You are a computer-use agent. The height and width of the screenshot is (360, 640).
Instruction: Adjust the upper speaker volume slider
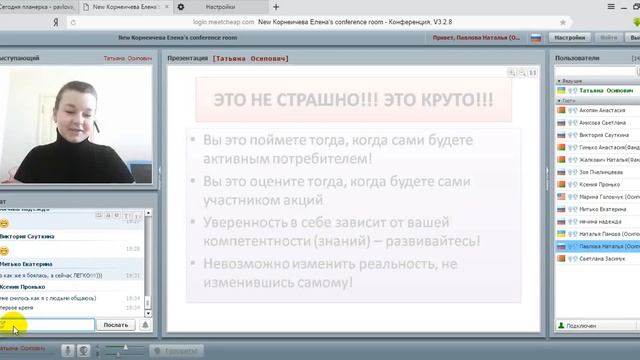click(124, 347)
